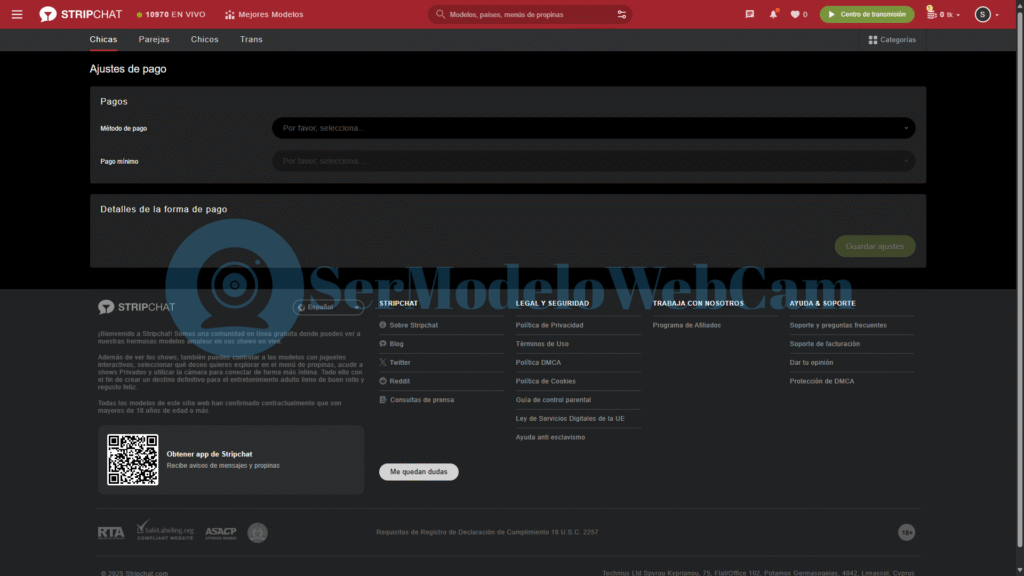Open Protección de DMCA link
The image size is (1024, 576).
point(822,381)
